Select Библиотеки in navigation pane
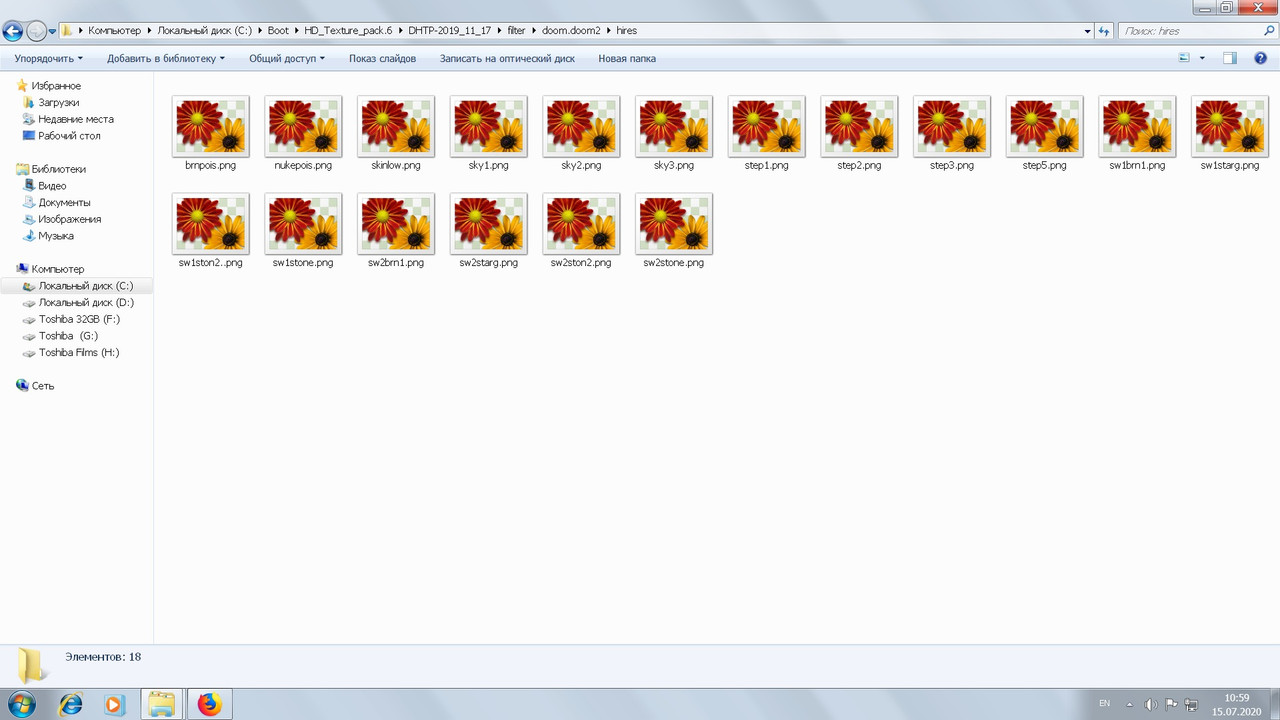This screenshot has width=1280, height=720. point(59,169)
